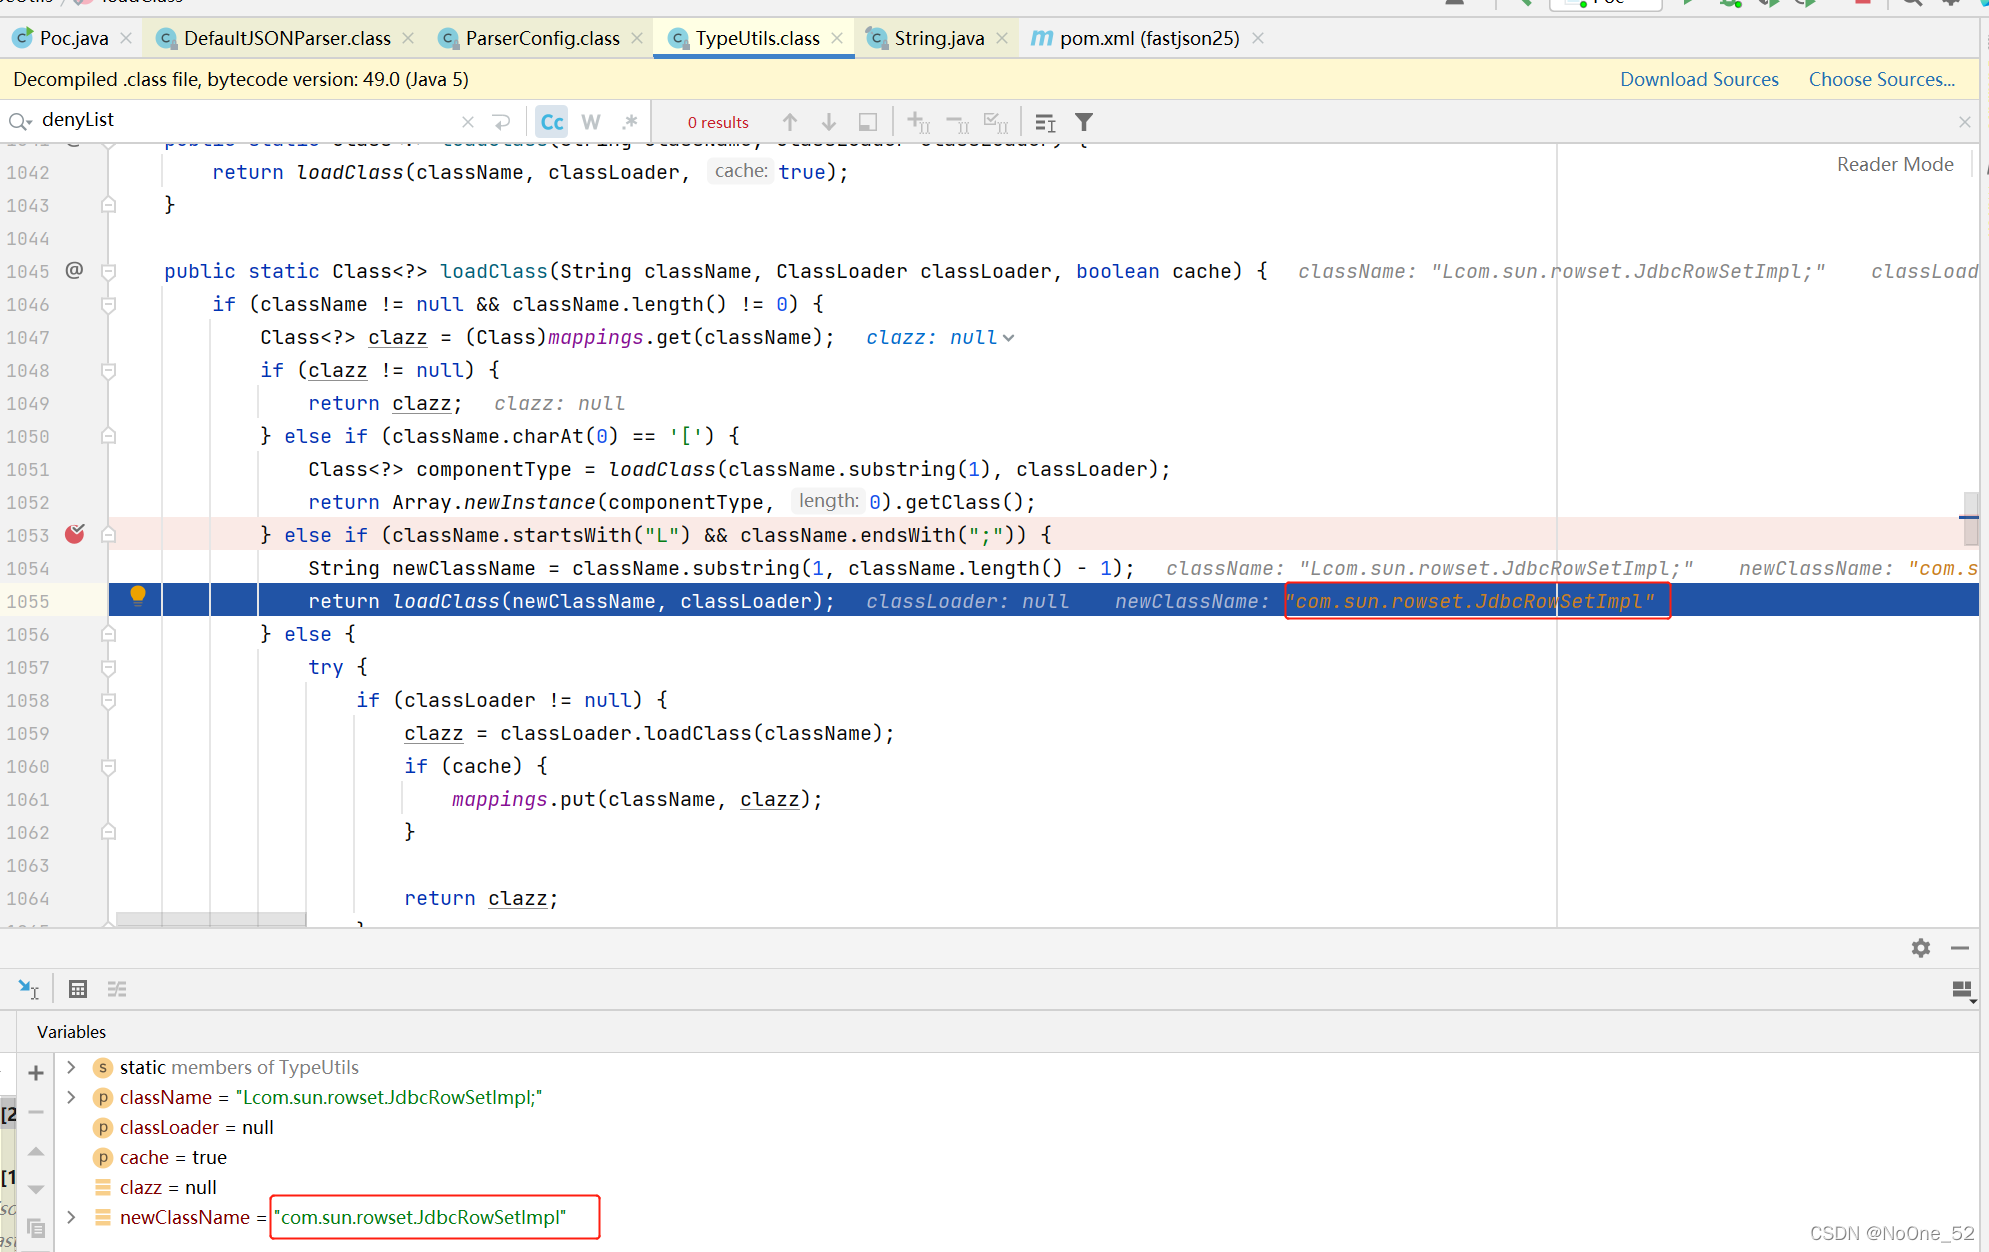
Task: Expand the newClassName variable node
Action: point(72,1217)
